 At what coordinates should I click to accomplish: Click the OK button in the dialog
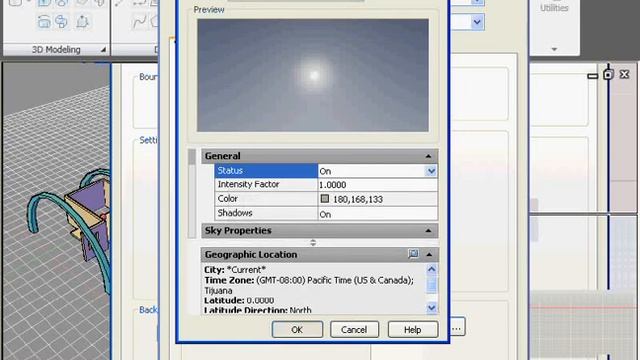(297, 329)
